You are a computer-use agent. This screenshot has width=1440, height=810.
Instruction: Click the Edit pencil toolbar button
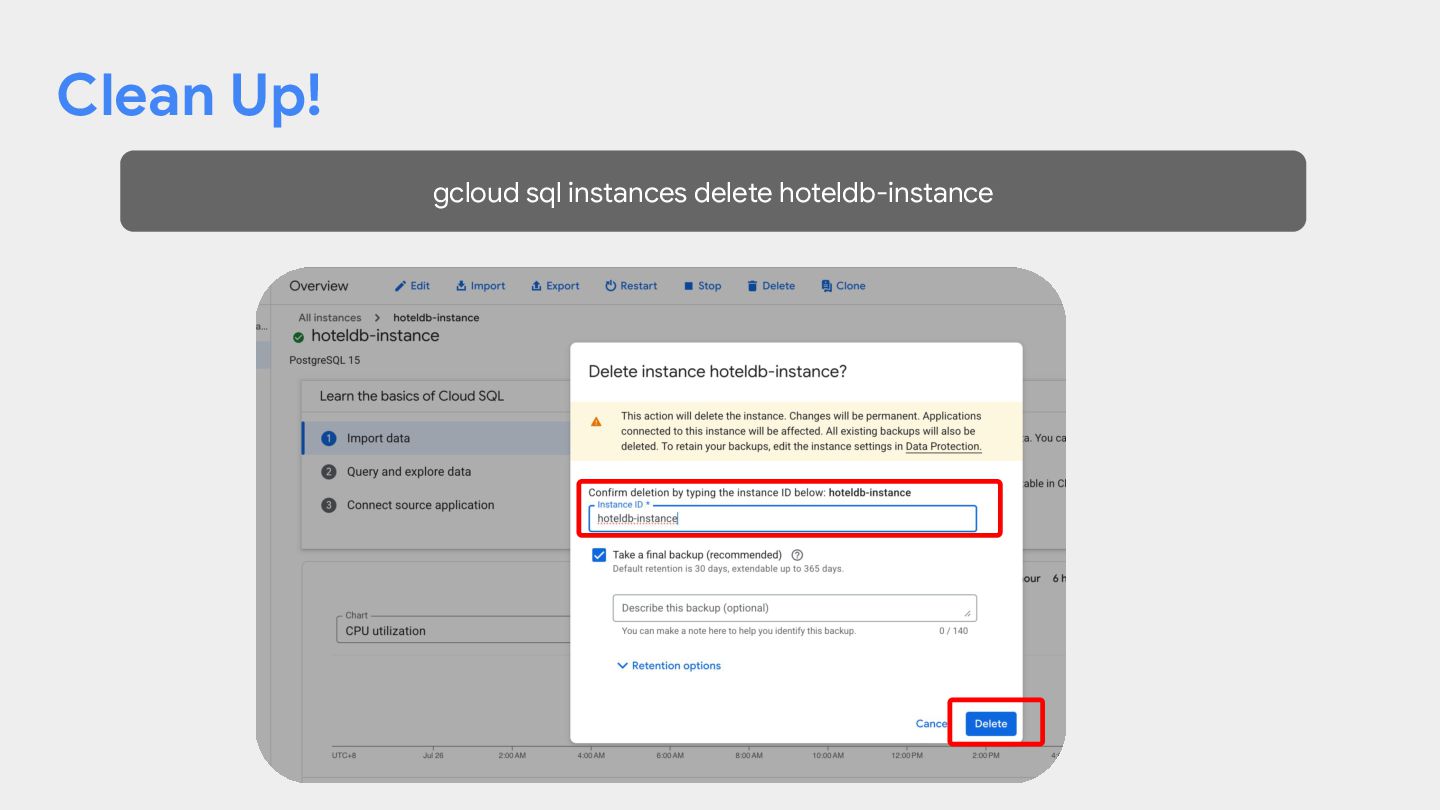tap(412, 286)
